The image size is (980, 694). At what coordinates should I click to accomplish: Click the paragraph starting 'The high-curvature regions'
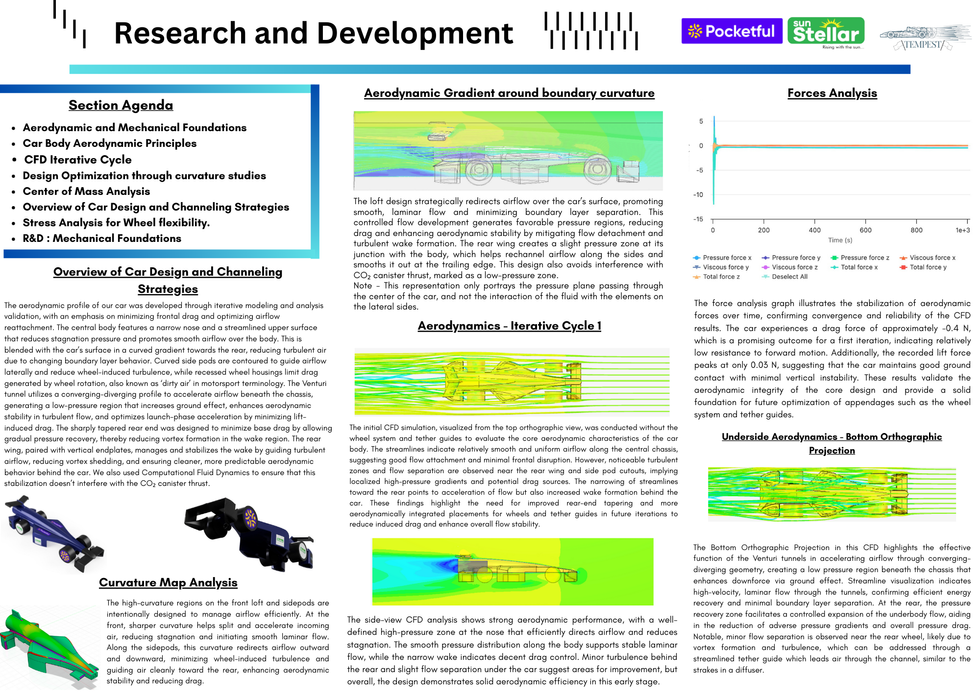point(218,641)
